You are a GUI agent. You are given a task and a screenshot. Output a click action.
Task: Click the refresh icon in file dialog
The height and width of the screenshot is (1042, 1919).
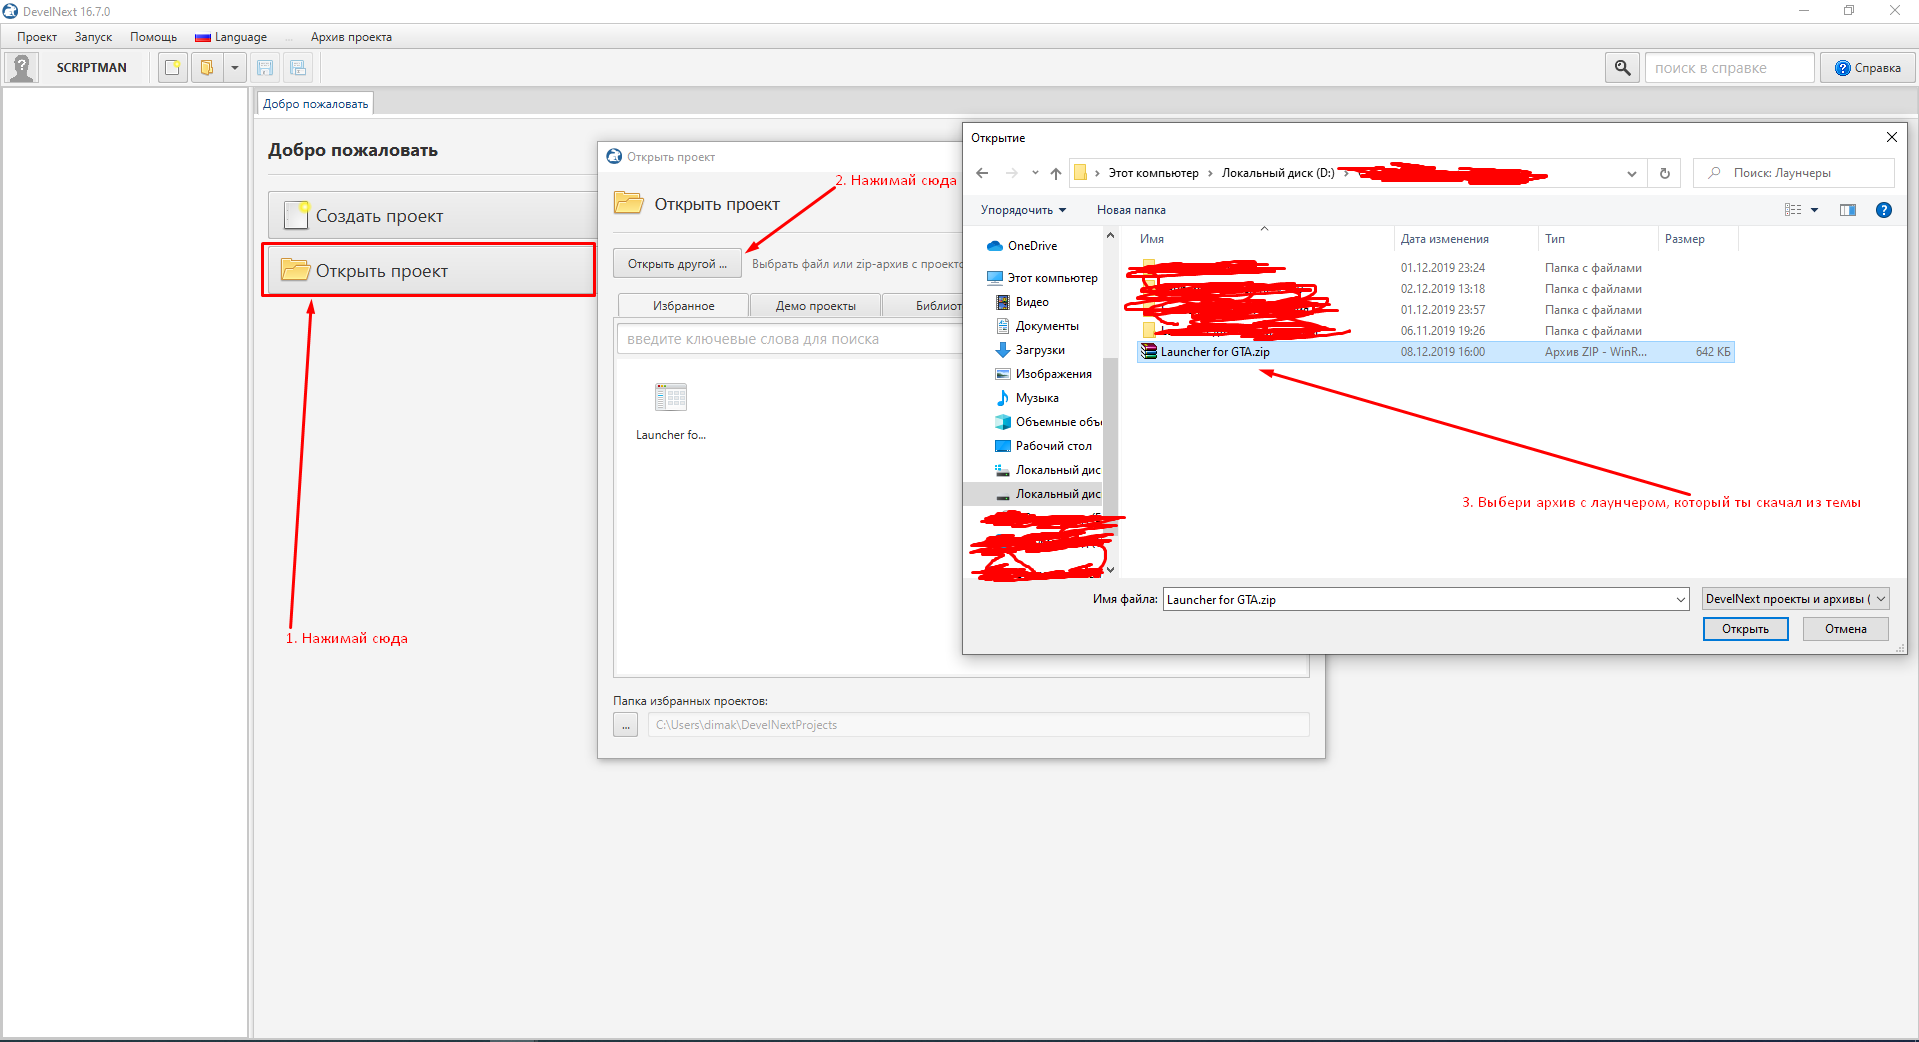click(x=1664, y=173)
